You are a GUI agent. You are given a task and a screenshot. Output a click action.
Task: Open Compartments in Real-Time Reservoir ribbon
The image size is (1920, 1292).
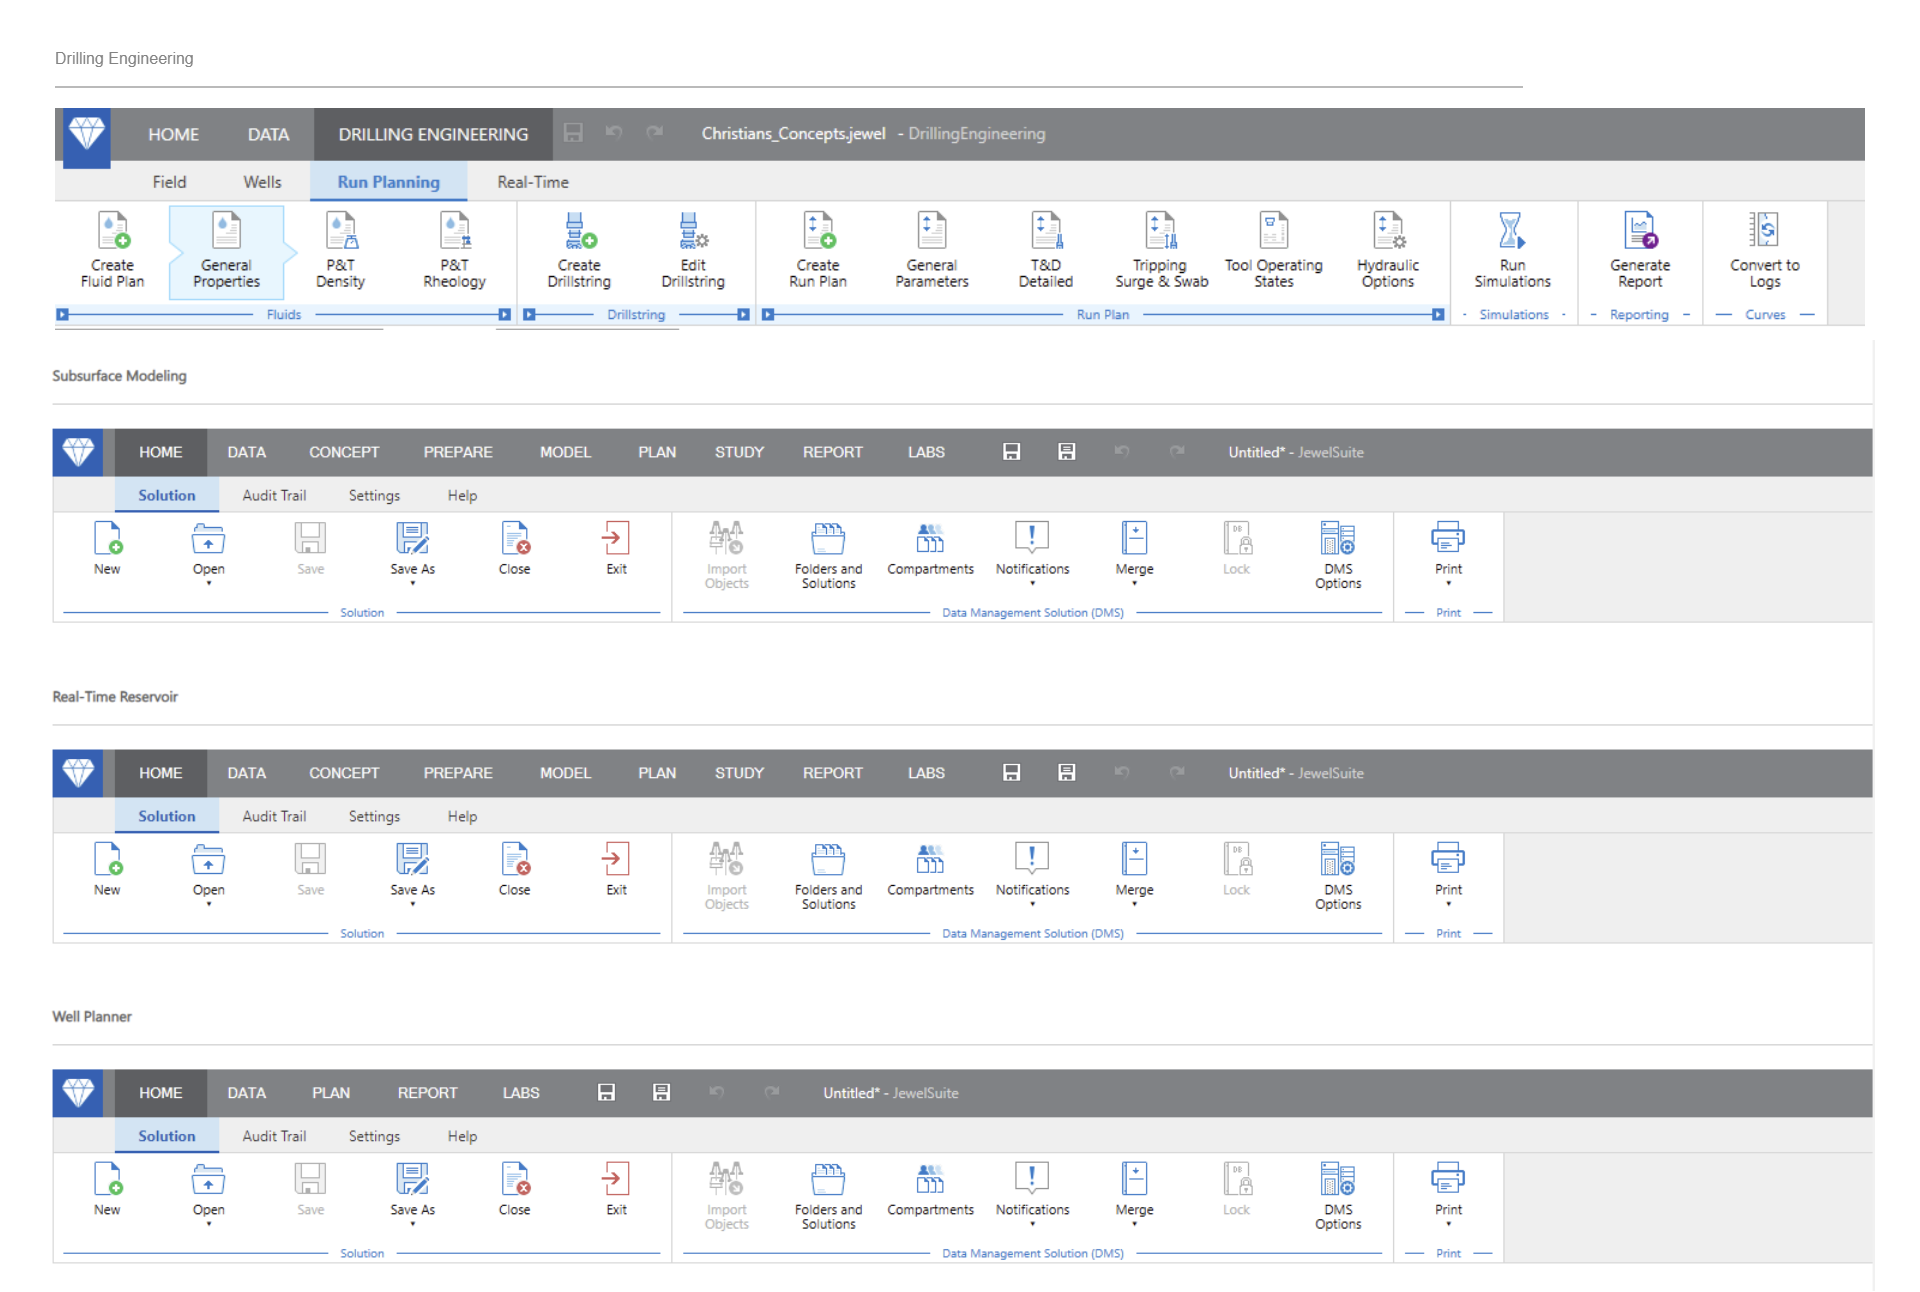pos(930,869)
